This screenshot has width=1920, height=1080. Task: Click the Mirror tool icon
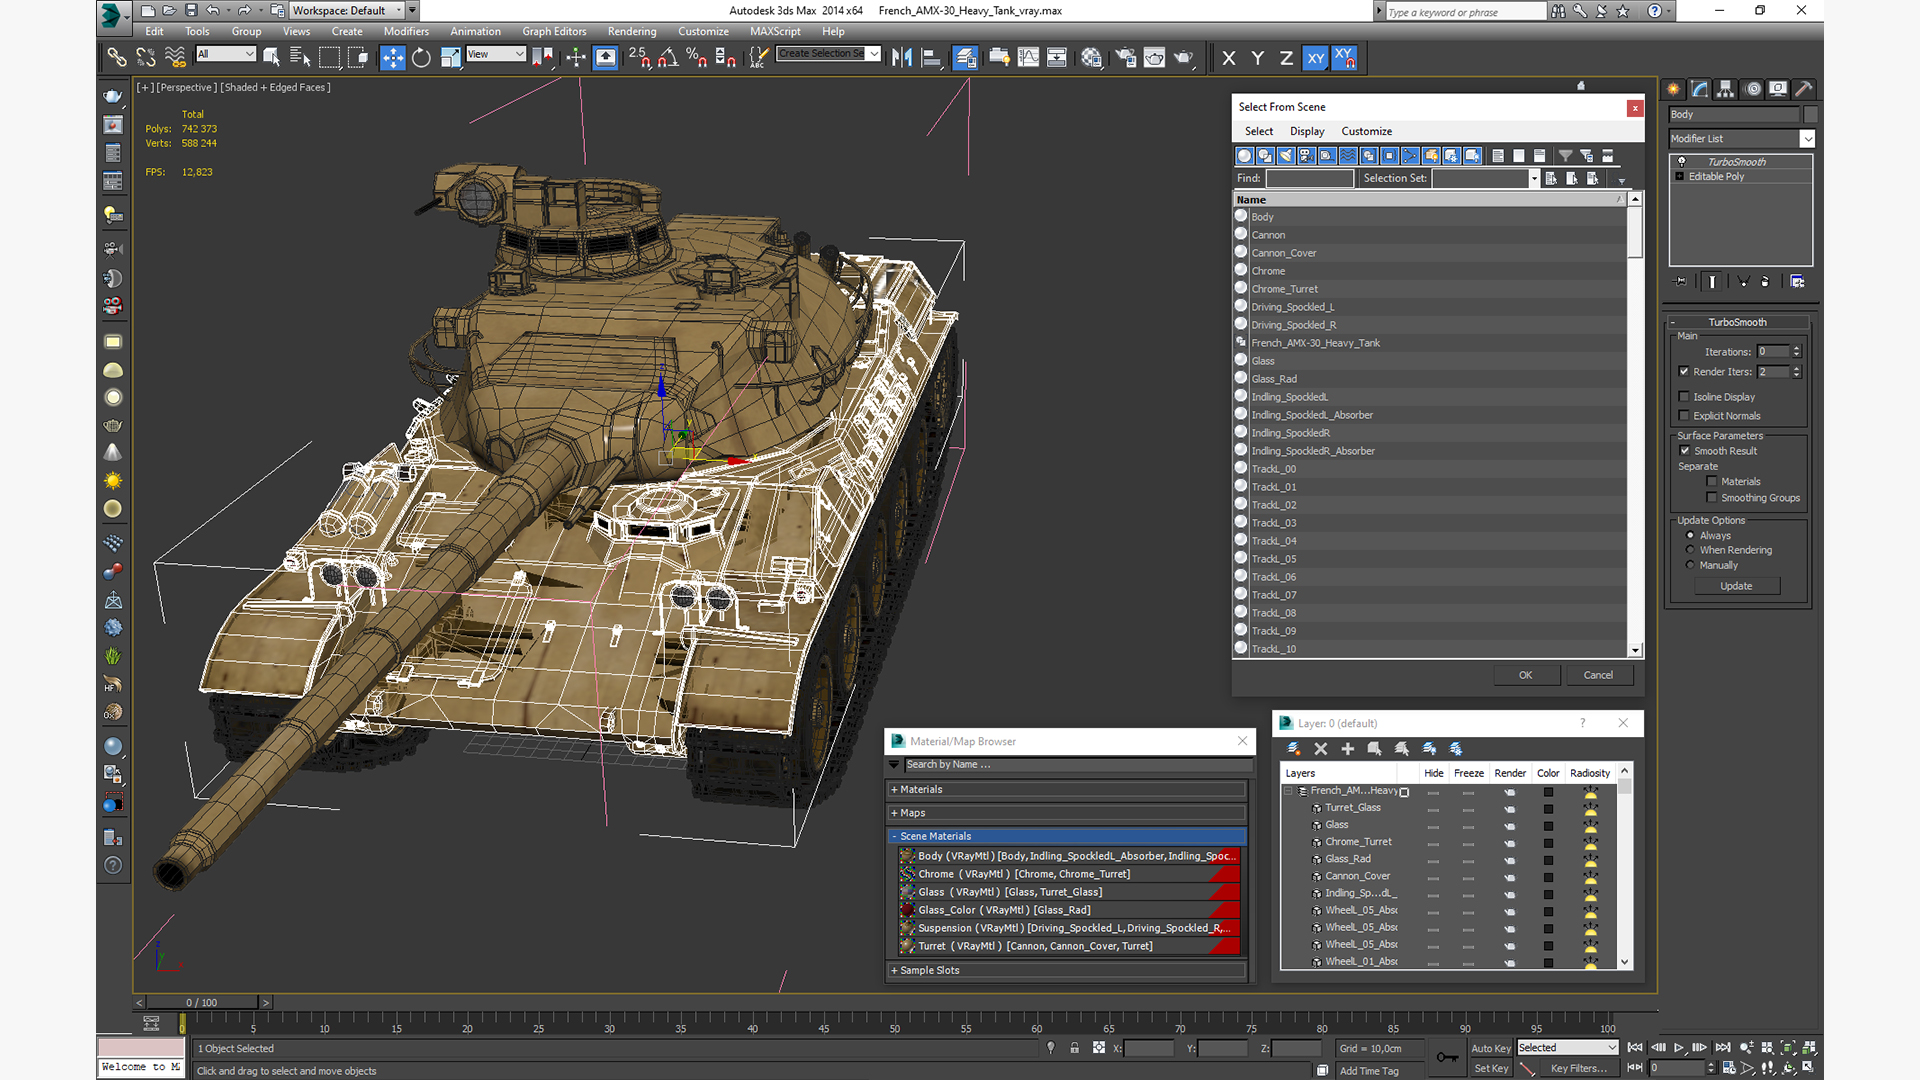(x=902, y=58)
